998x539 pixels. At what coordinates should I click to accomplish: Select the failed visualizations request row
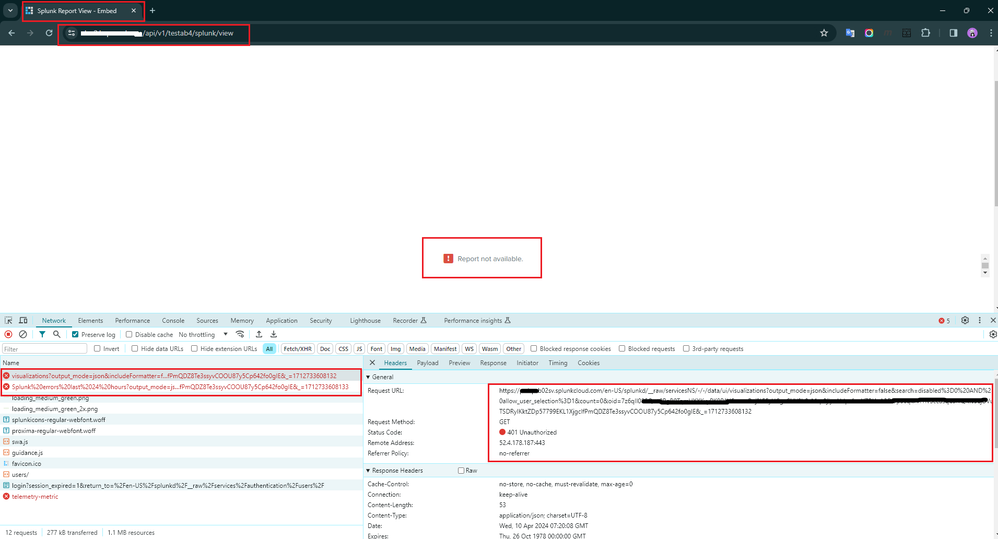175,376
